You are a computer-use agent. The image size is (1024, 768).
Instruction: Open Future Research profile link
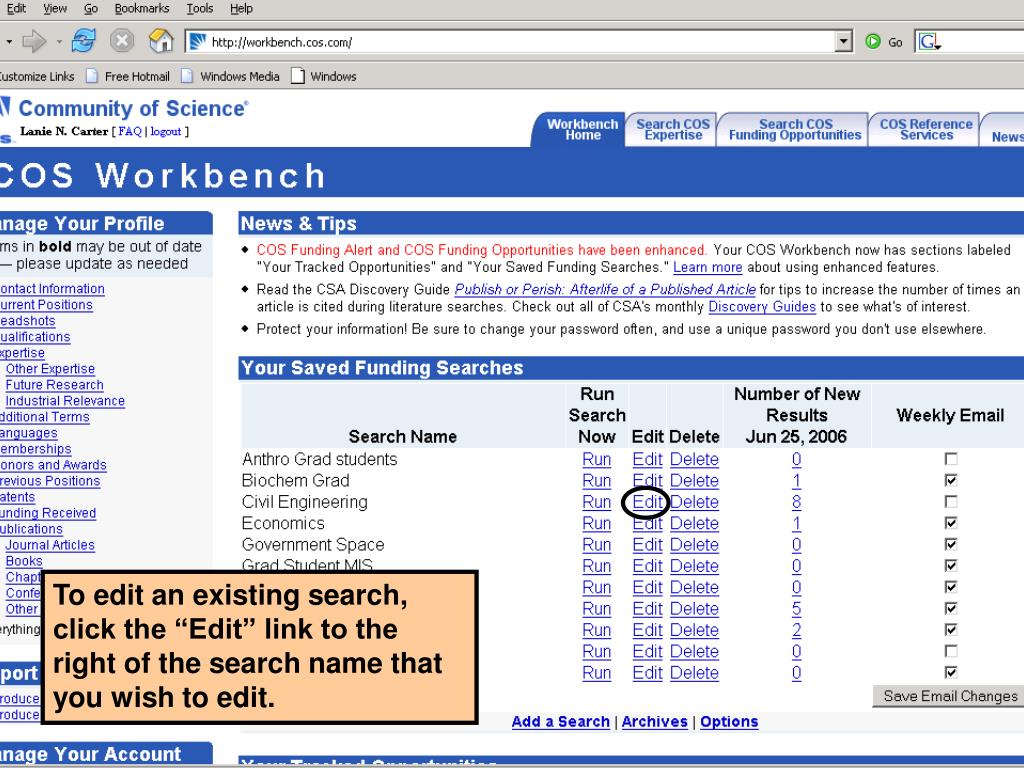point(54,385)
